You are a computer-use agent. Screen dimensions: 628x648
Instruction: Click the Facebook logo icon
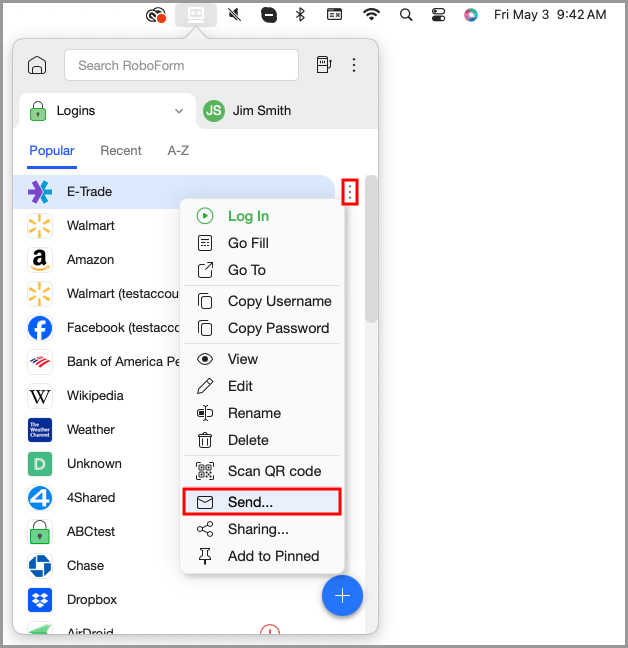tap(40, 328)
